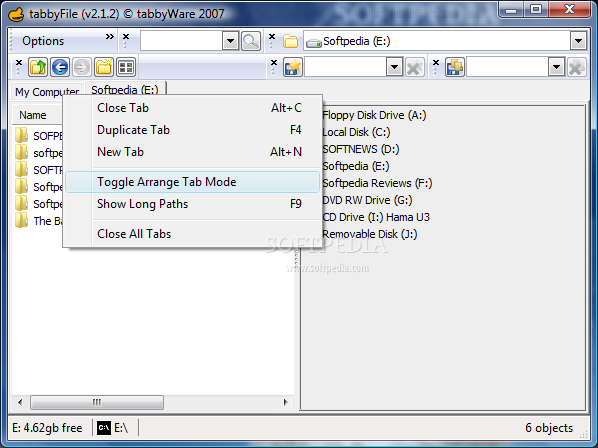598x448 pixels.
Task: Open the search box dropdown arrow
Action: 230,41
